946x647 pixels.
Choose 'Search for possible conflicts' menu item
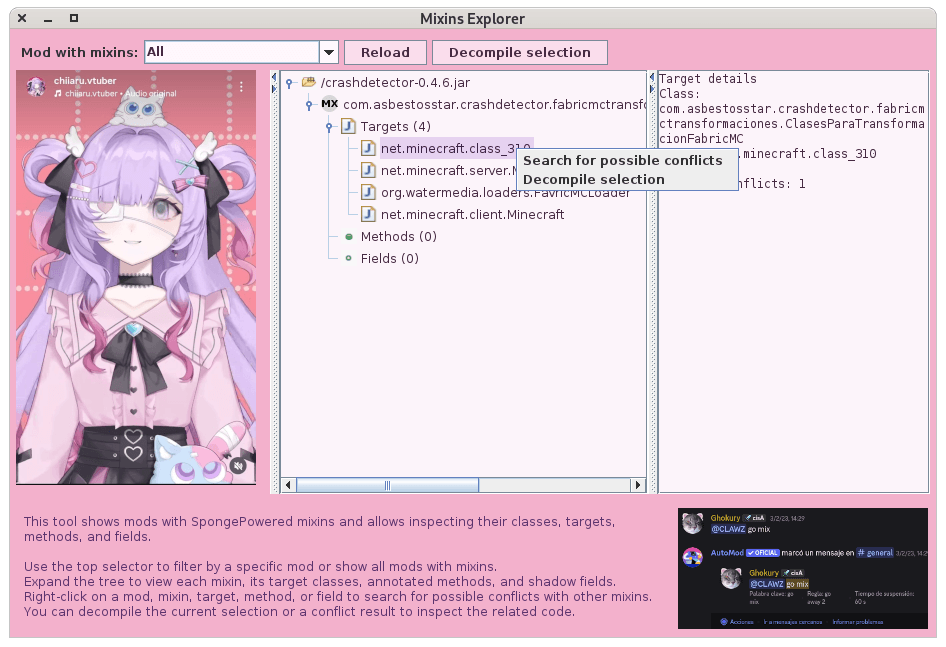click(x=623, y=161)
